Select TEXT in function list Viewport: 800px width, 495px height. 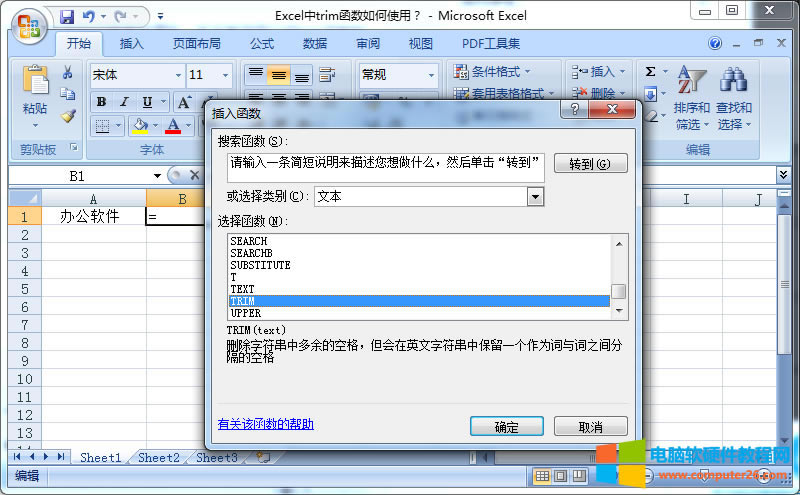242,289
